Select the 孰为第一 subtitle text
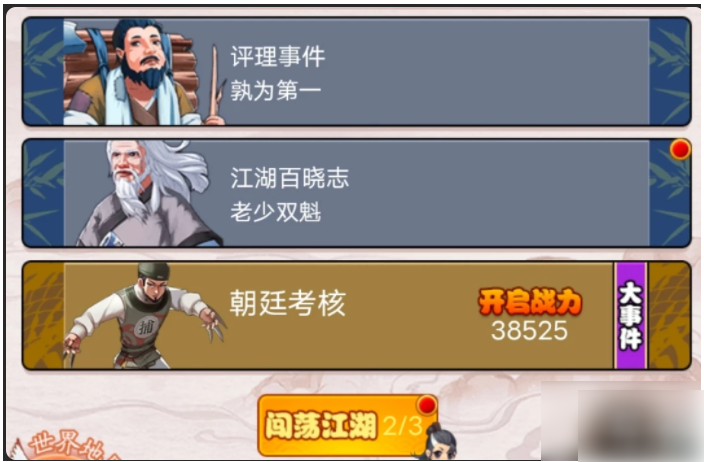Image resolution: width=704 pixels, height=462 pixels. pos(276,90)
